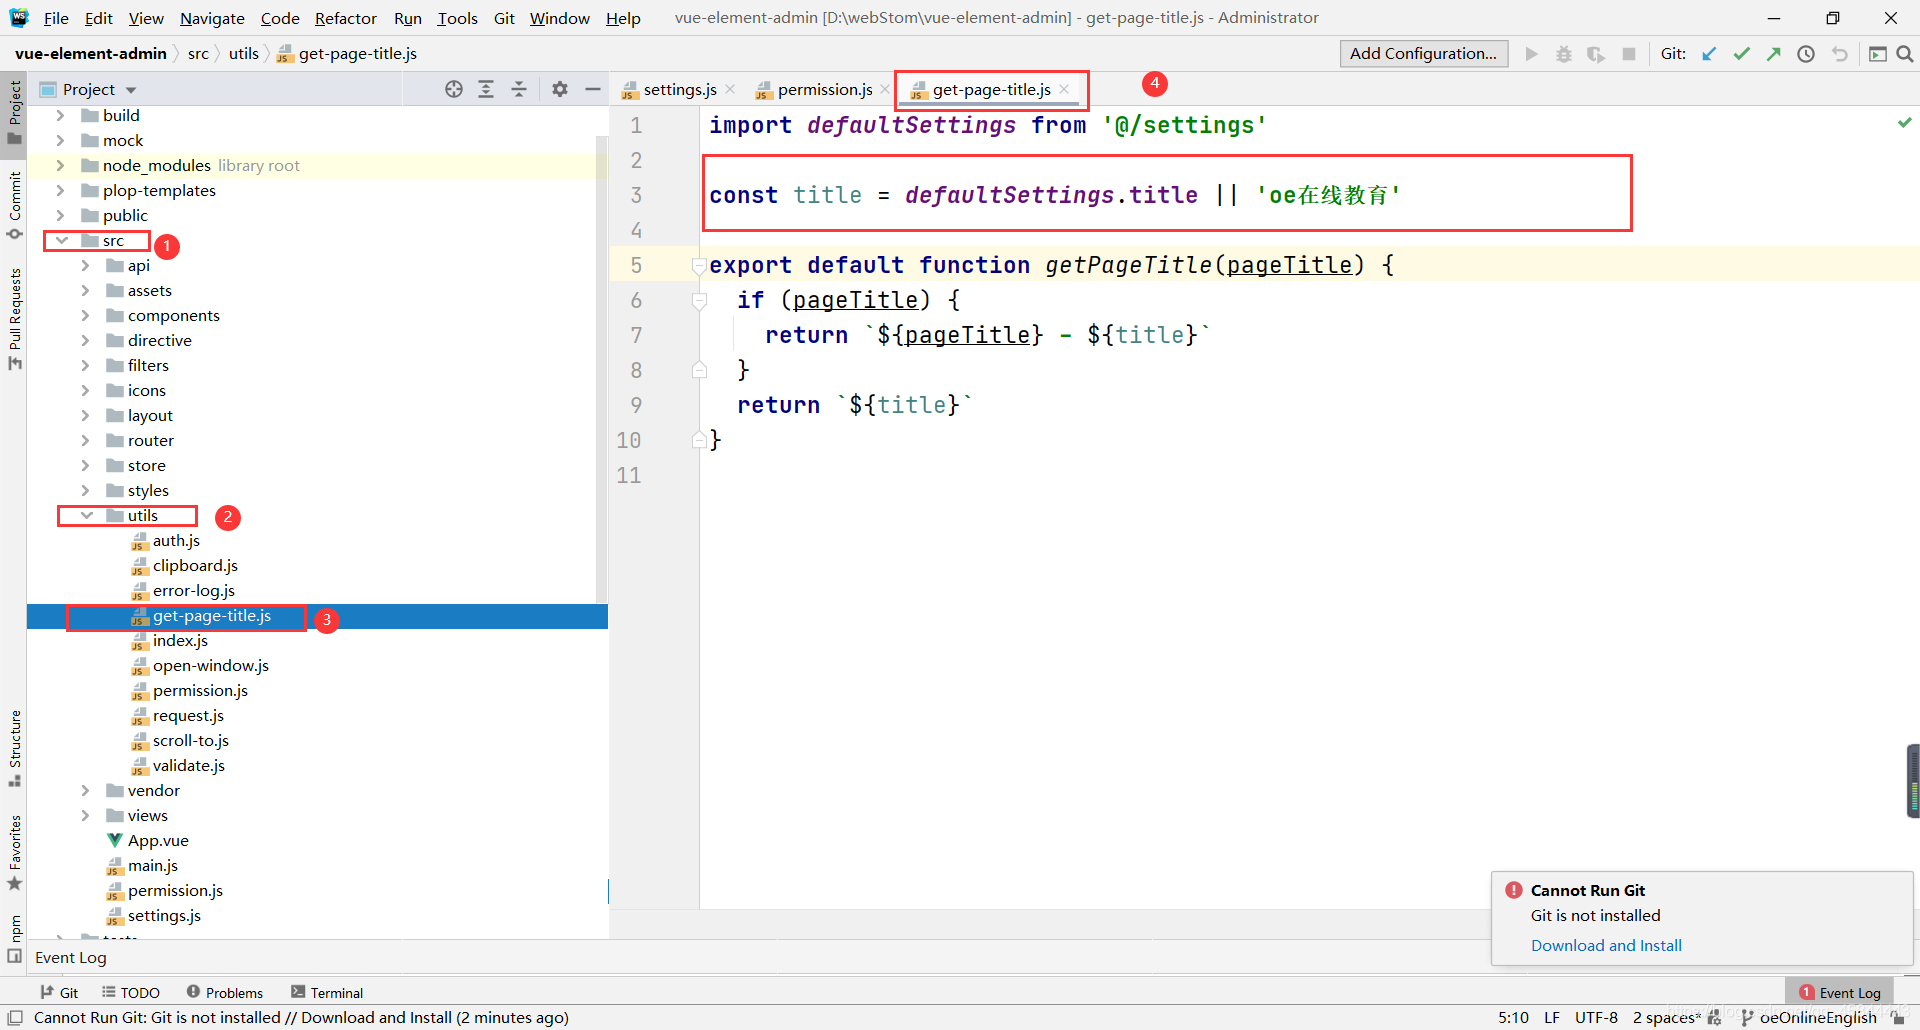This screenshot has width=1920, height=1030.
Task: Open request.js in the project tree
Action: coord(188,716)
